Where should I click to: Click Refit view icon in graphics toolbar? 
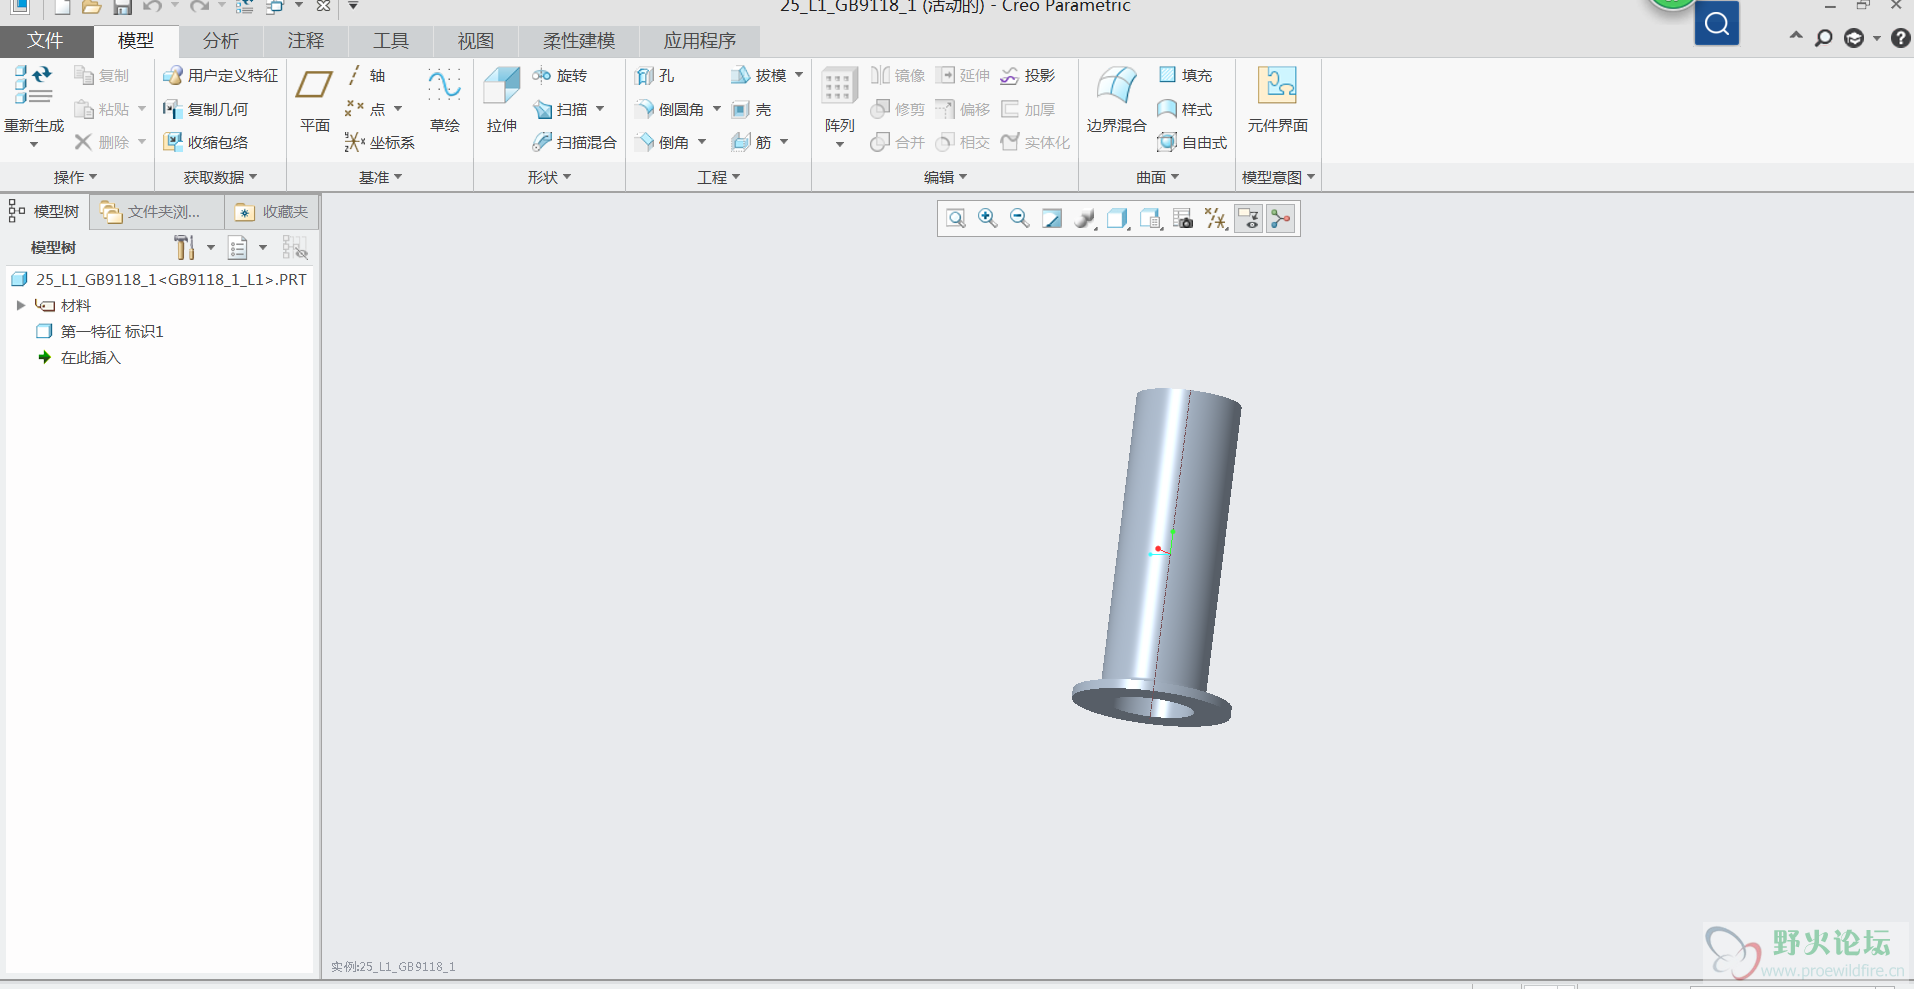tap(955, 218)
